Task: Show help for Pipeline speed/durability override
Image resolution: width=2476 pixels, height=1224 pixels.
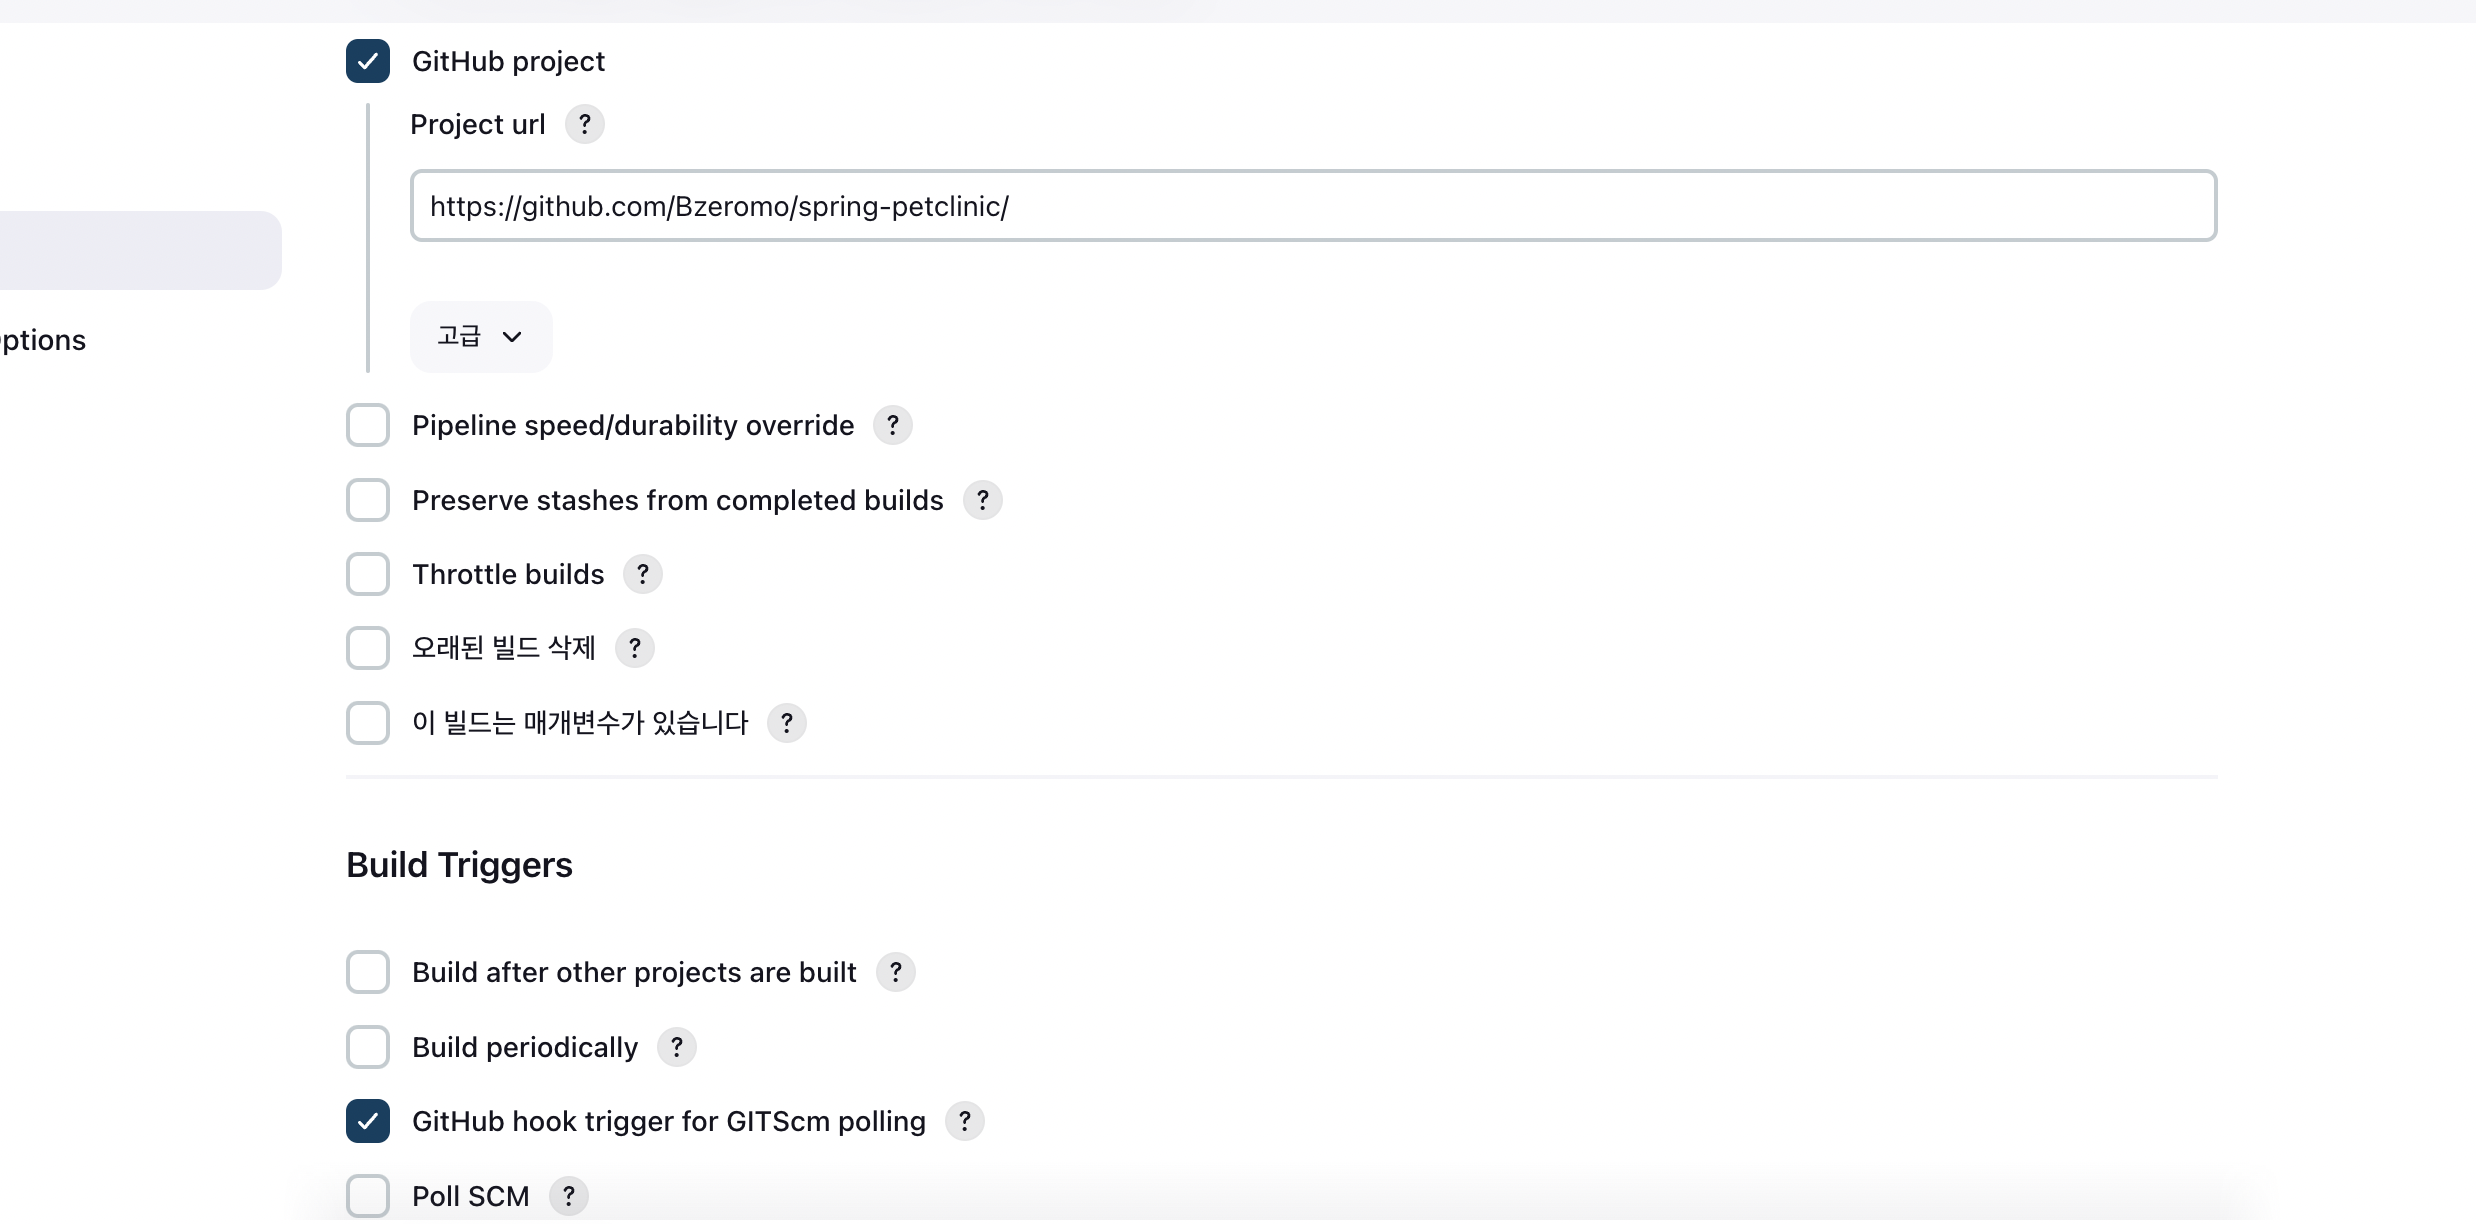Action: pyautogui.click(x=893, y=426)
